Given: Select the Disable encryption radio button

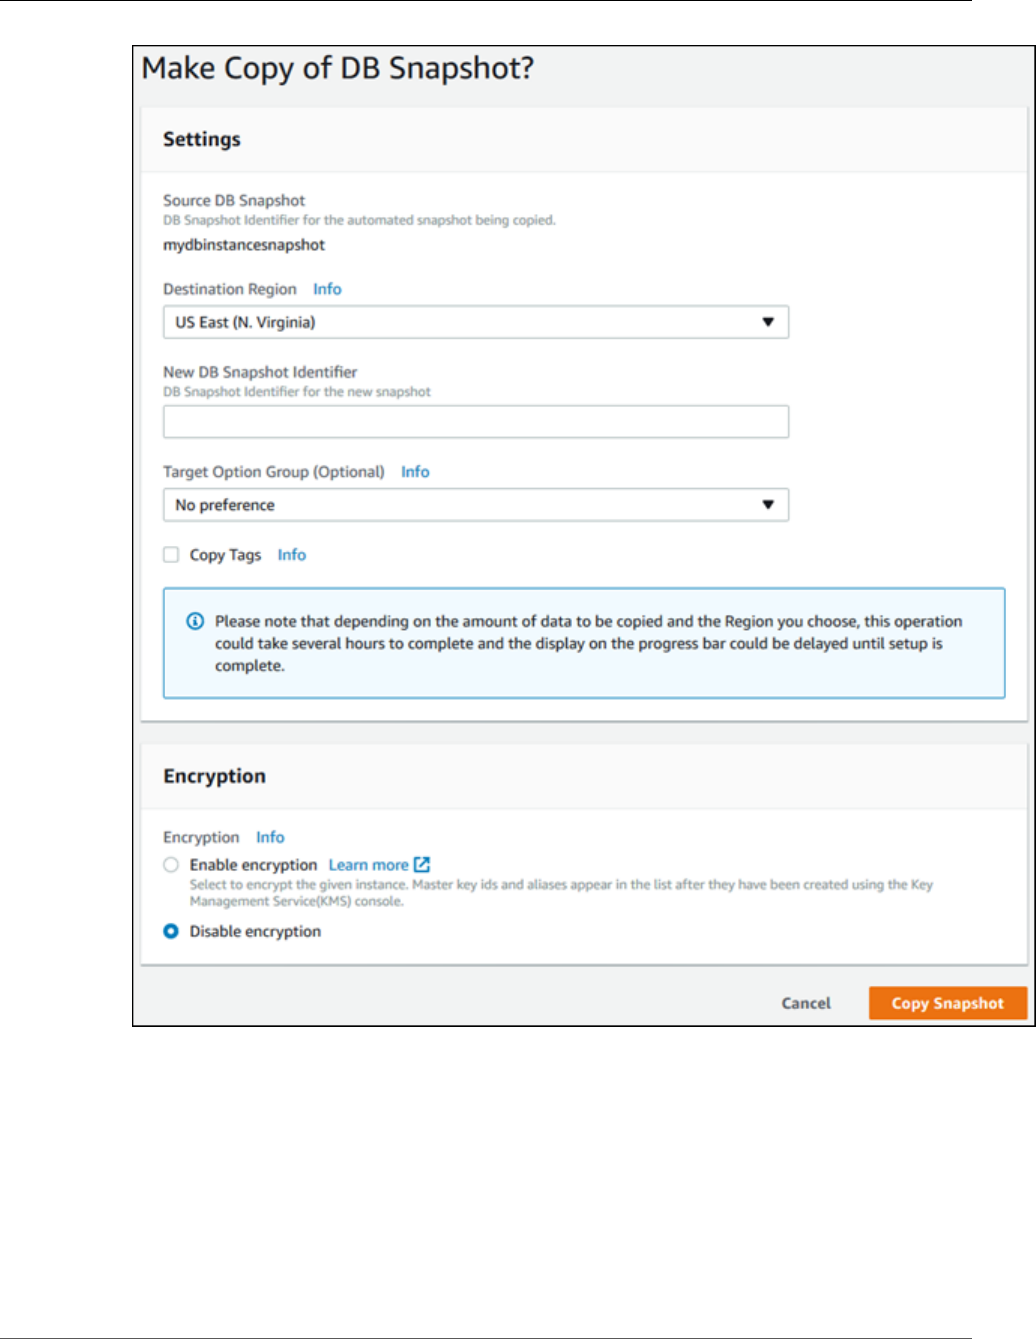Looking at the screenshot, I should click(171, 931).
